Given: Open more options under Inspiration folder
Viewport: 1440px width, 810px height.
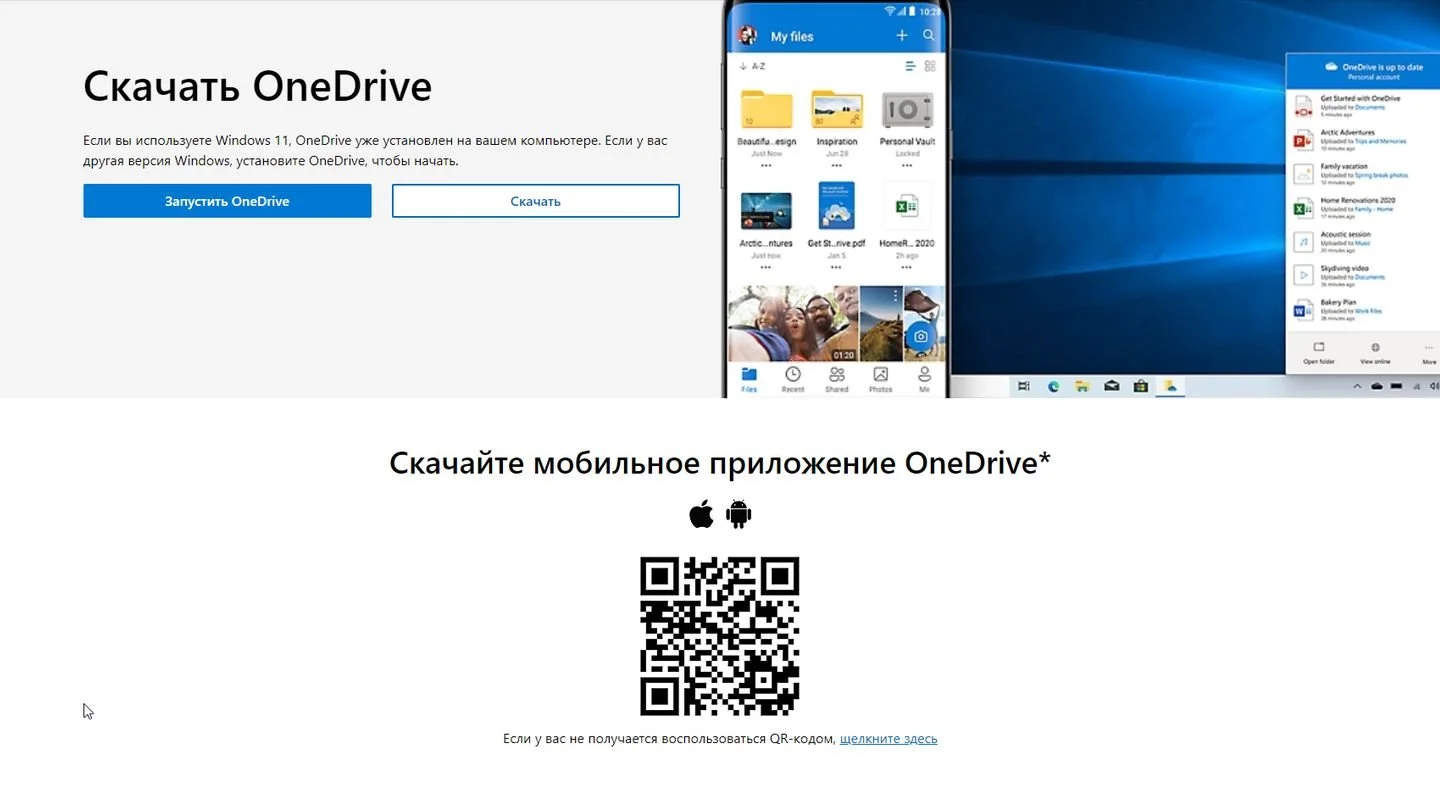Looking at the screenshot, I should click(837, 166).
